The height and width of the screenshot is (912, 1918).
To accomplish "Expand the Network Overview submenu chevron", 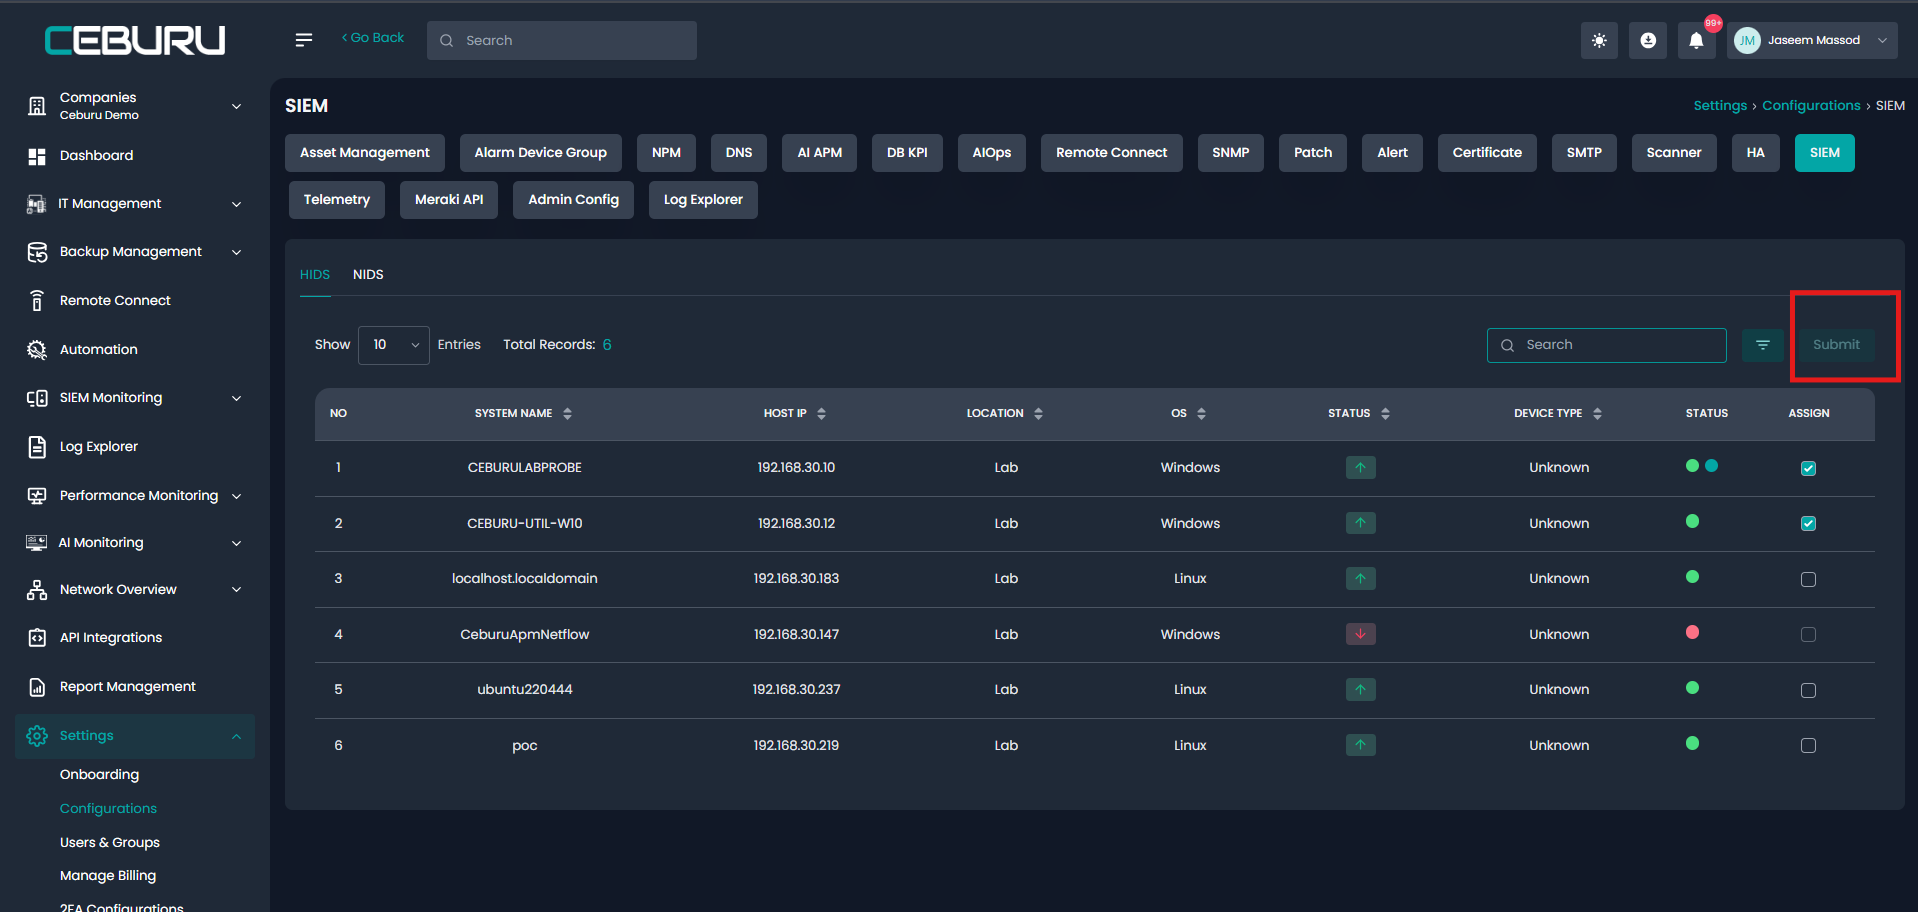I will pyautogui.click(x=237, y=590).
